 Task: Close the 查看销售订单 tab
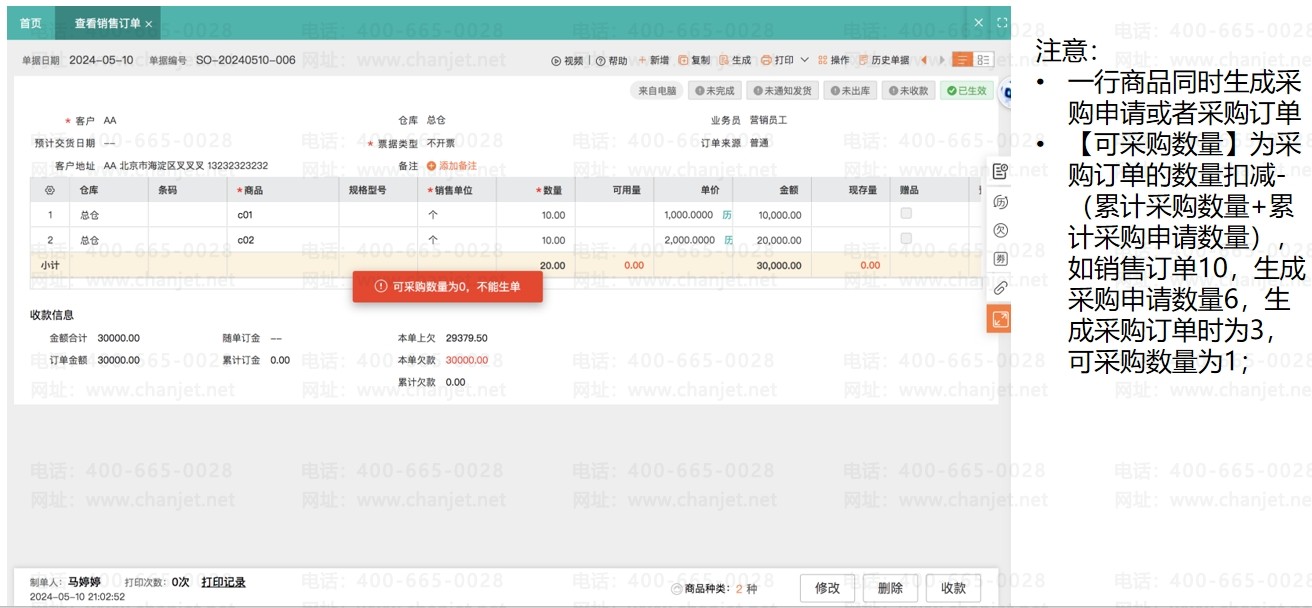tap(149, 24)
